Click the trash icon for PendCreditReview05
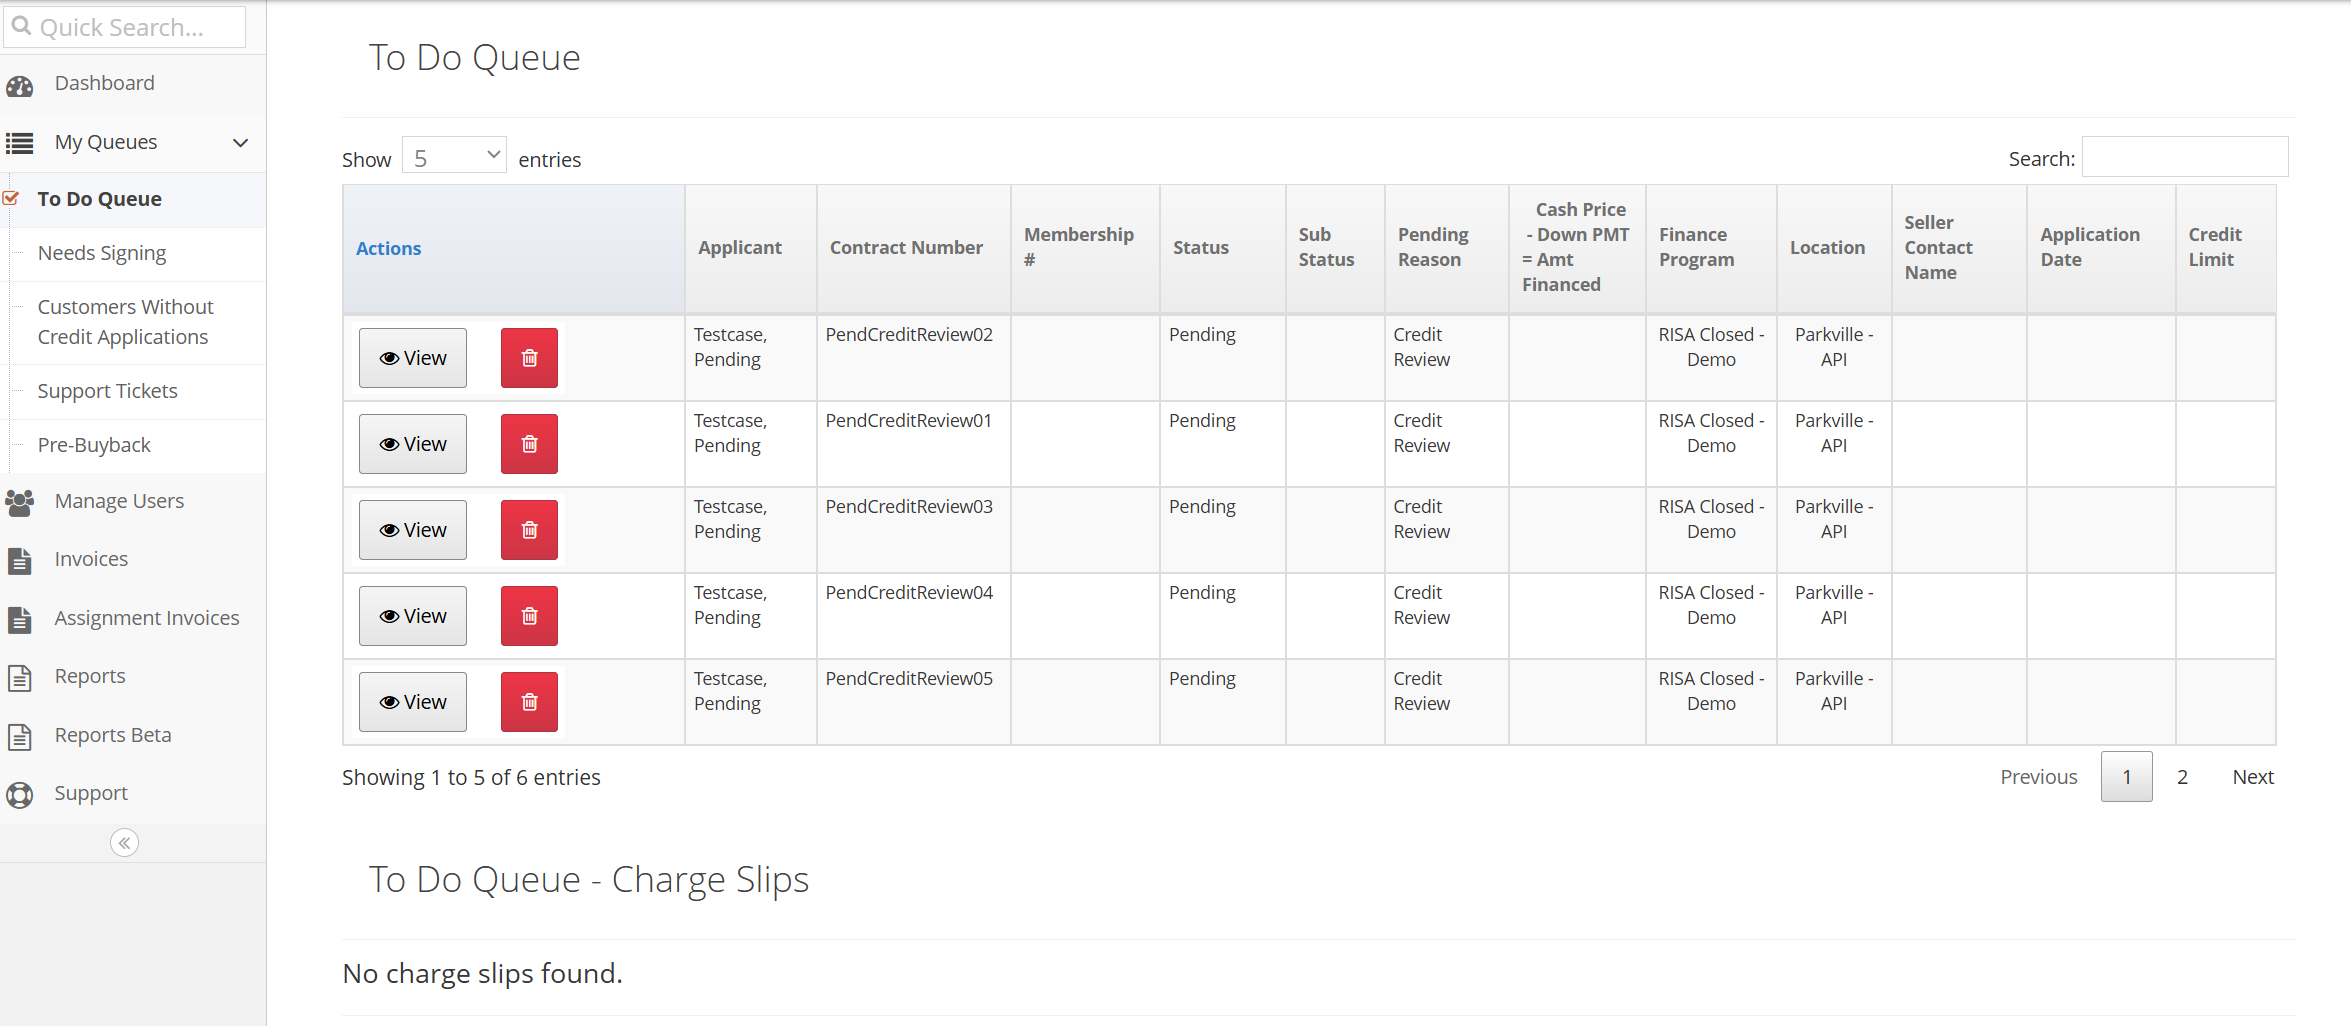 pyautogui.click(x=529, y=702)
